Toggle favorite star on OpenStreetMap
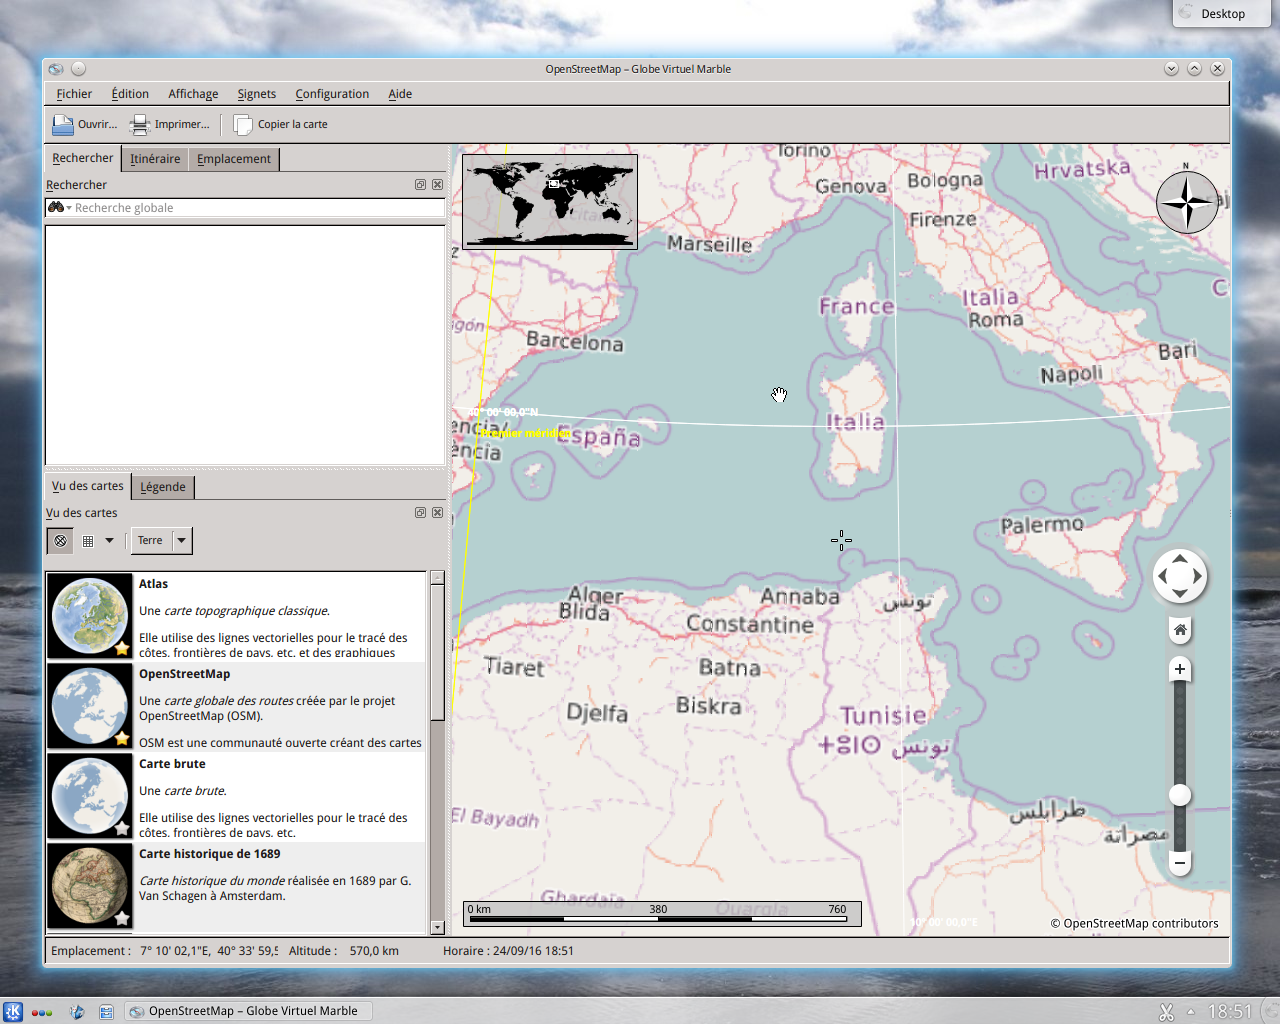Screen dimensions: 1280x1024 pyautogui.click(x=122, y=739)
